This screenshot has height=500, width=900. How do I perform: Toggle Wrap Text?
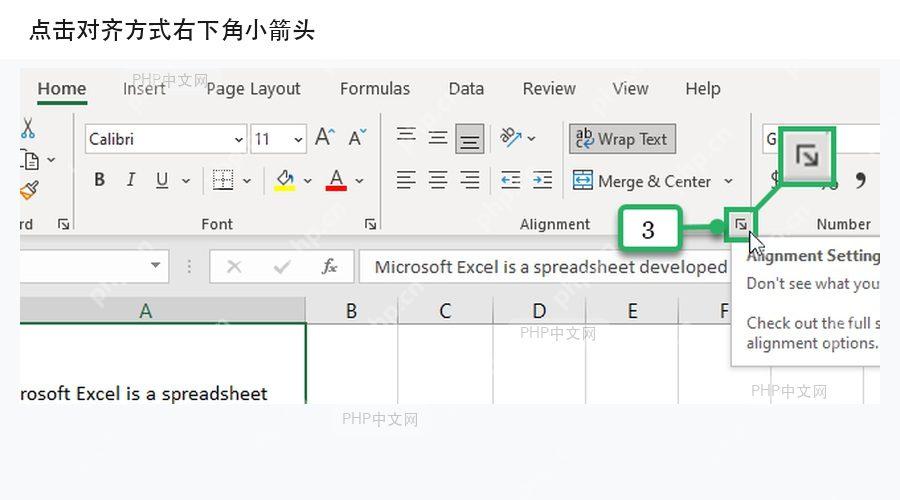point(622,138)
